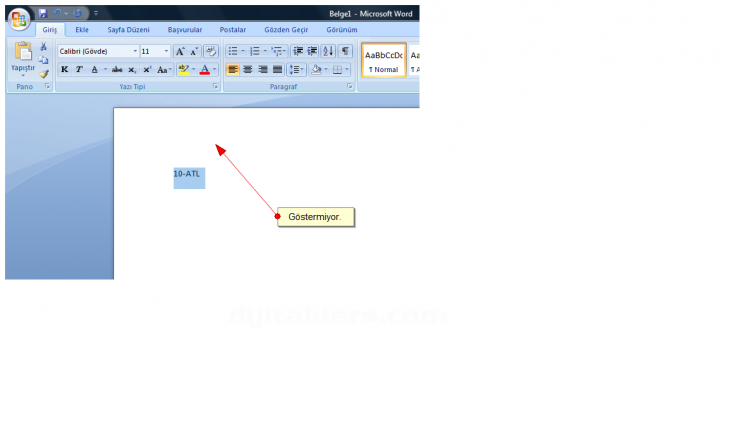Viewport: 730px width, 430px height.
Task: Align text right
Action: (263, 69)
